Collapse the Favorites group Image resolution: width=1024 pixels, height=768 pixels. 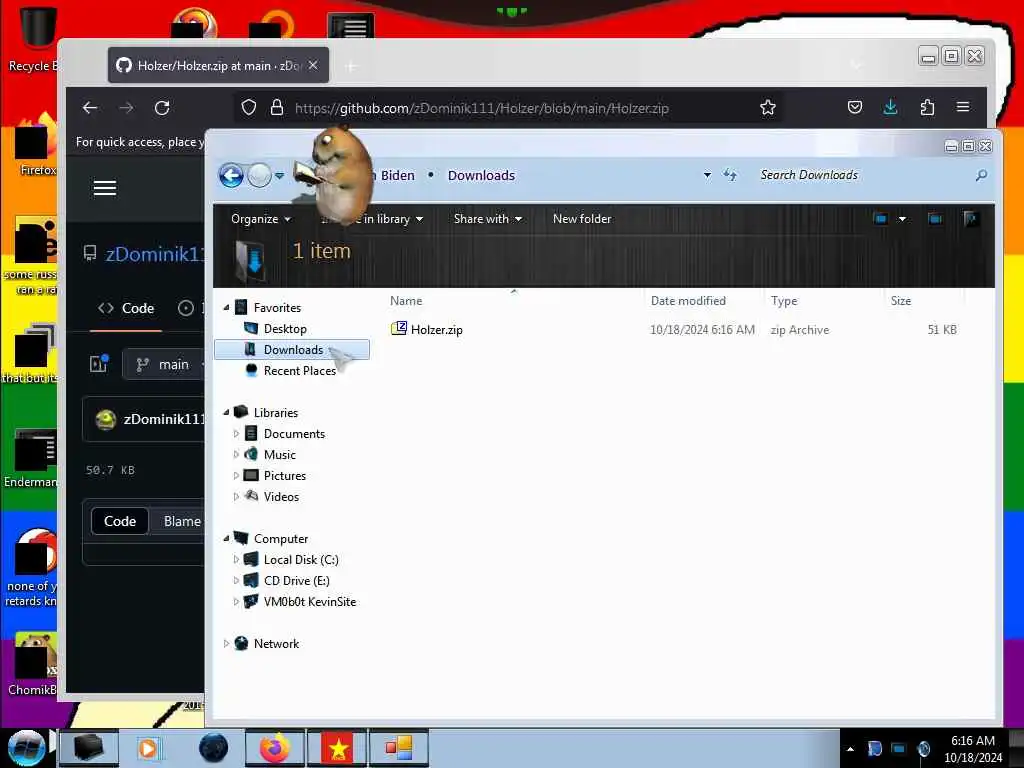[226, 308]
